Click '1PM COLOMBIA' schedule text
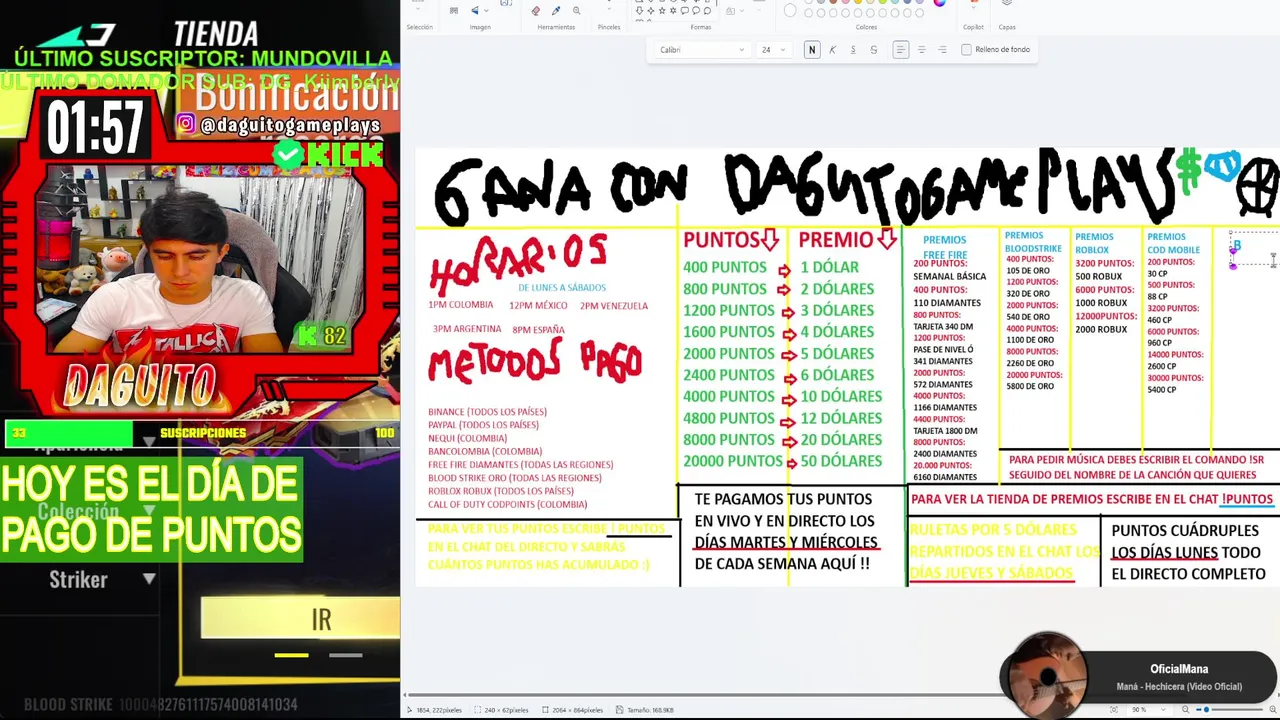The width and height of the screenshot is (1280, 720). pyautogui.click(x=460, y=305)
